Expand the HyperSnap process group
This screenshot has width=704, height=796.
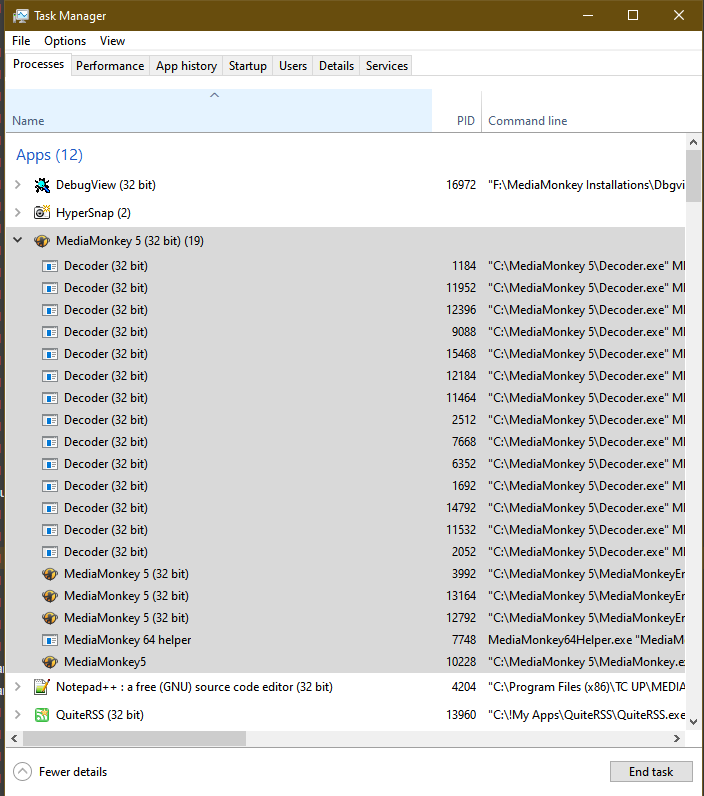coord(18,213)
